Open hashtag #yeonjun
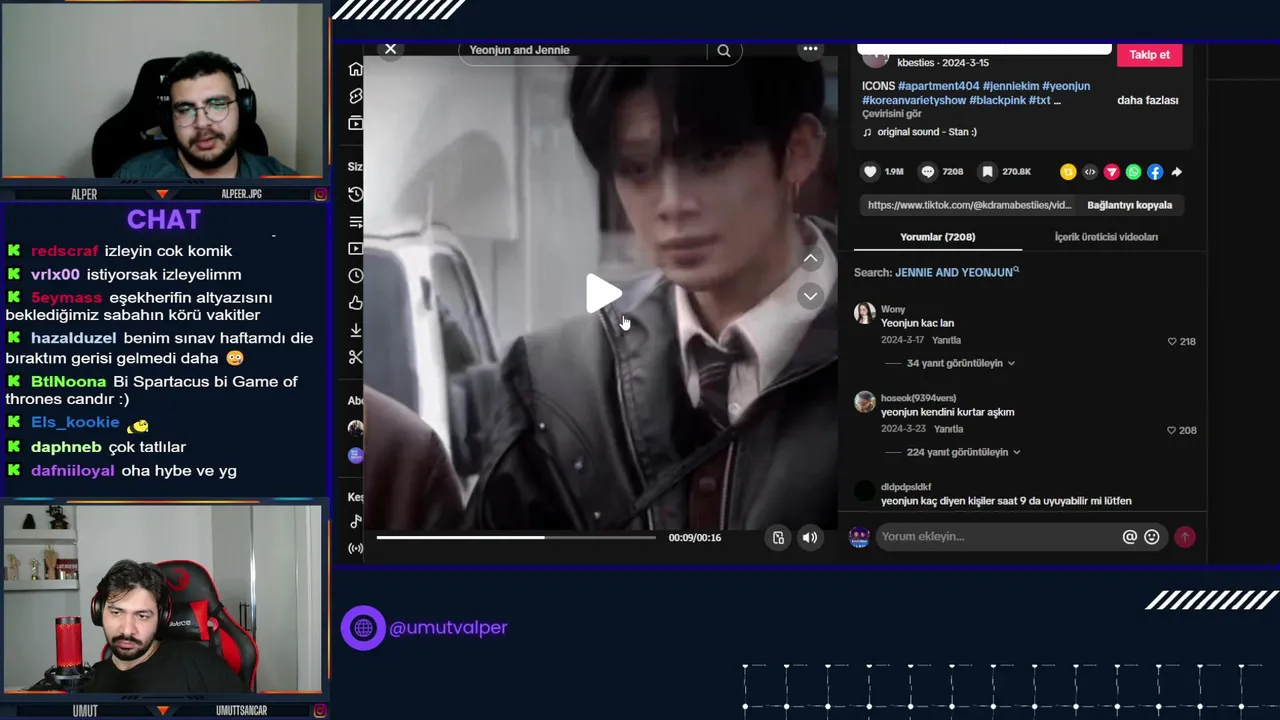The image size is (1280, 720). [x=1066, y=86]
